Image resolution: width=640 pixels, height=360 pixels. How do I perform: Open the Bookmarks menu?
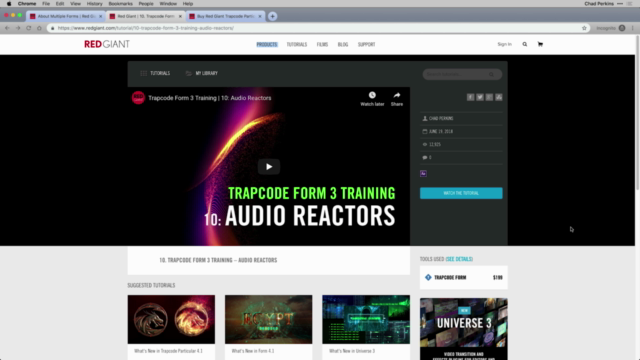120,4
